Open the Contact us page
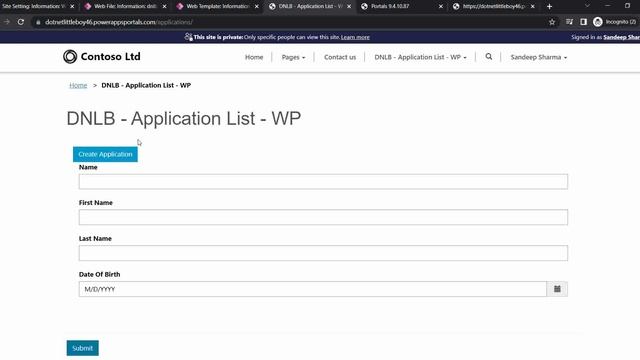The image size is (640, 360). 340,57
